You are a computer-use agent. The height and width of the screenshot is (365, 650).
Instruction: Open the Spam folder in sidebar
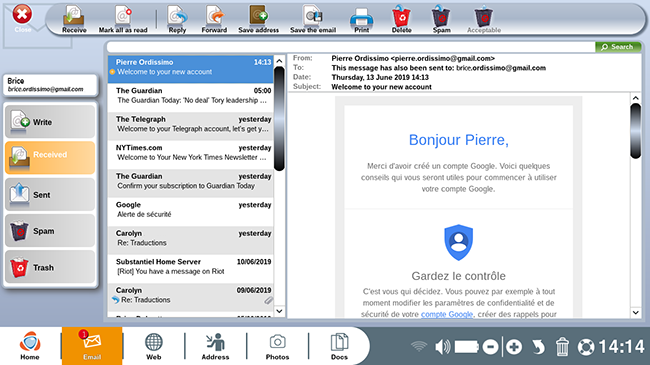50,231
